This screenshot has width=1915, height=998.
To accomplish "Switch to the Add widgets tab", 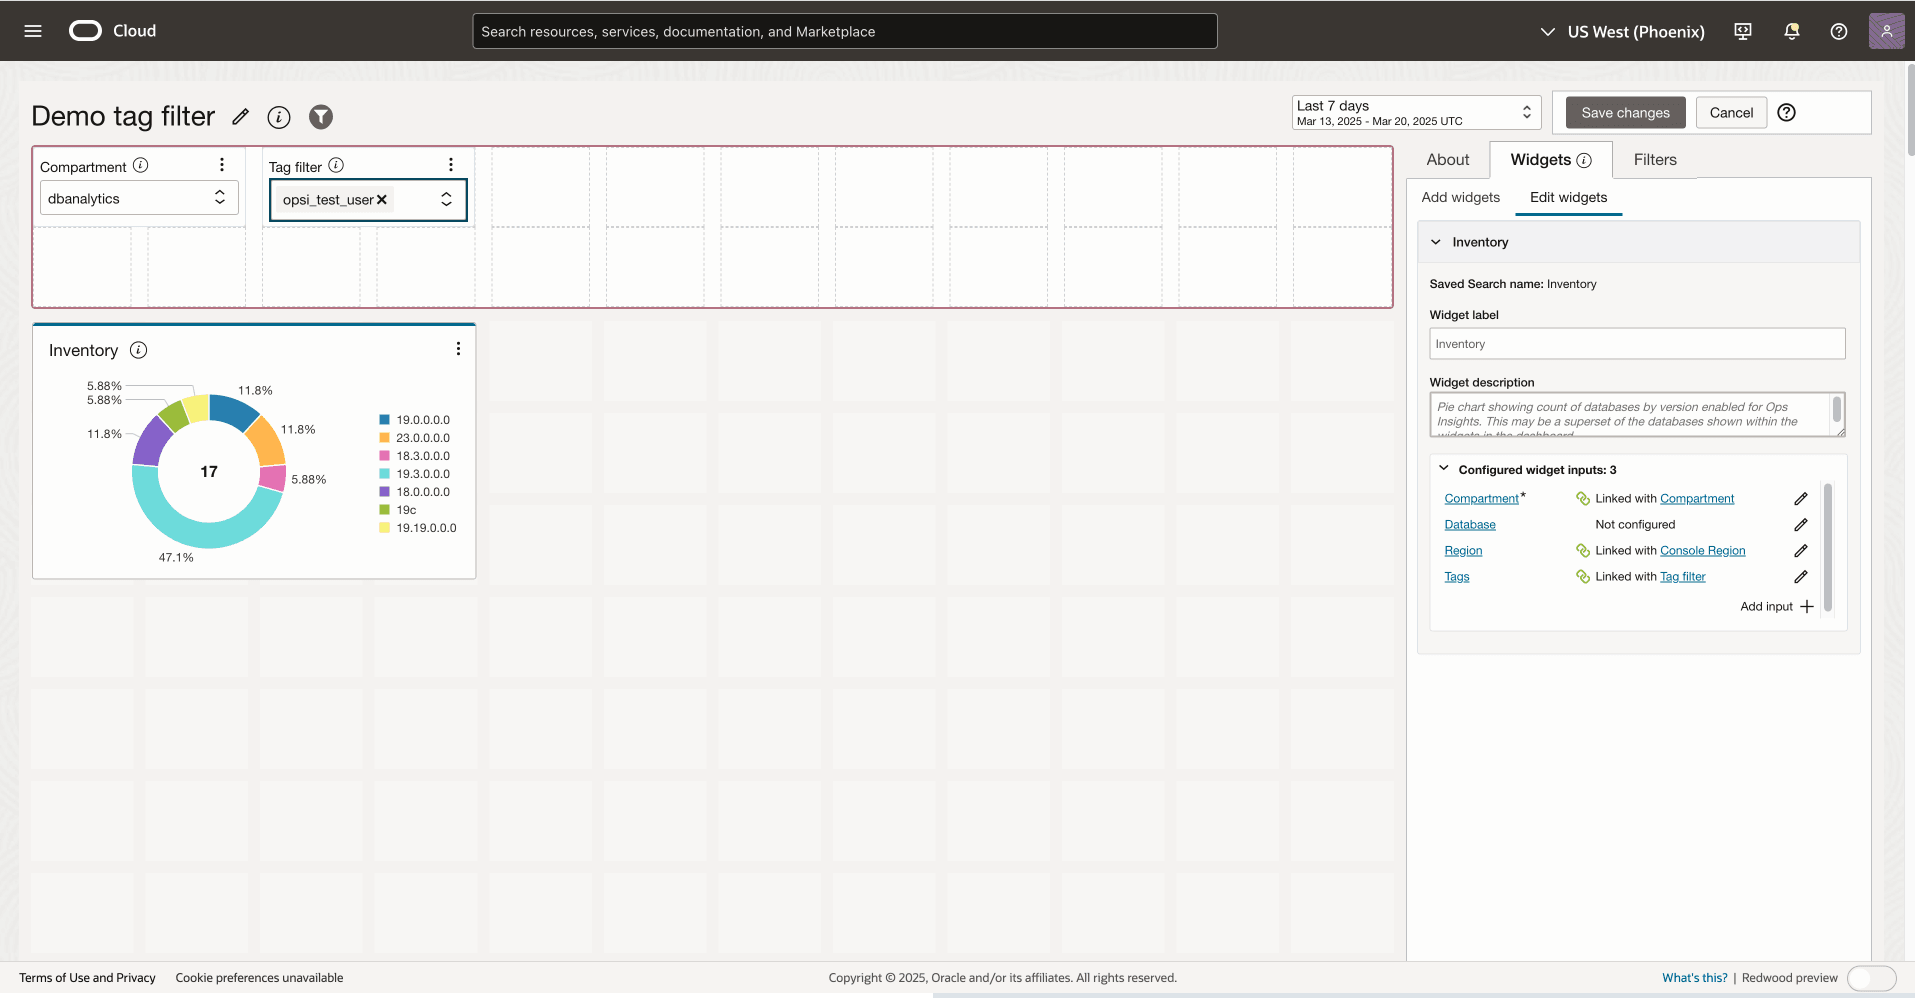I will [1460, 198].
